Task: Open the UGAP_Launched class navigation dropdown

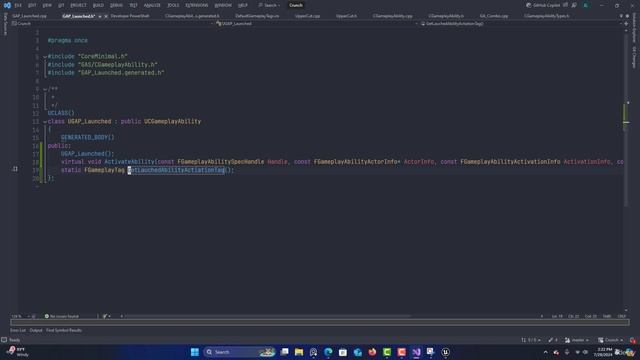Action: [317, 24]
